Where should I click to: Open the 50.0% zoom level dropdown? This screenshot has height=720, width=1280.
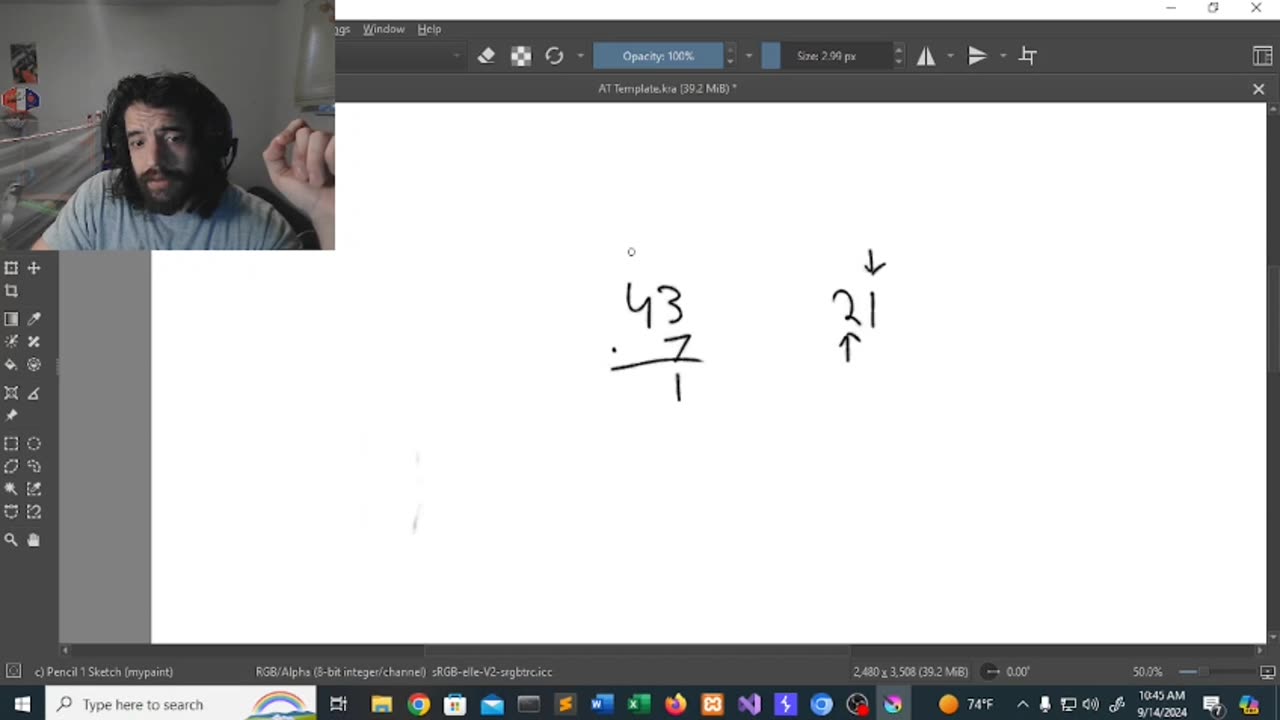tap(1148, 672)
